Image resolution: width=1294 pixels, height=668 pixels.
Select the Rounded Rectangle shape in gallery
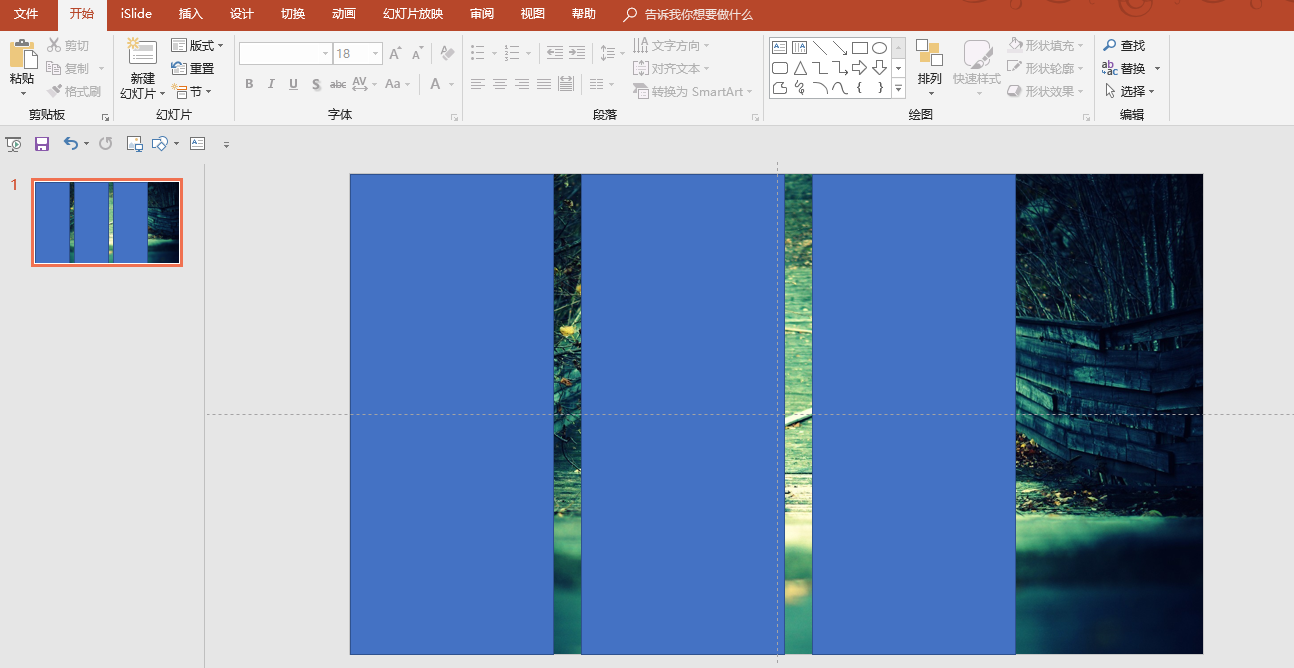tap(780, 68)
